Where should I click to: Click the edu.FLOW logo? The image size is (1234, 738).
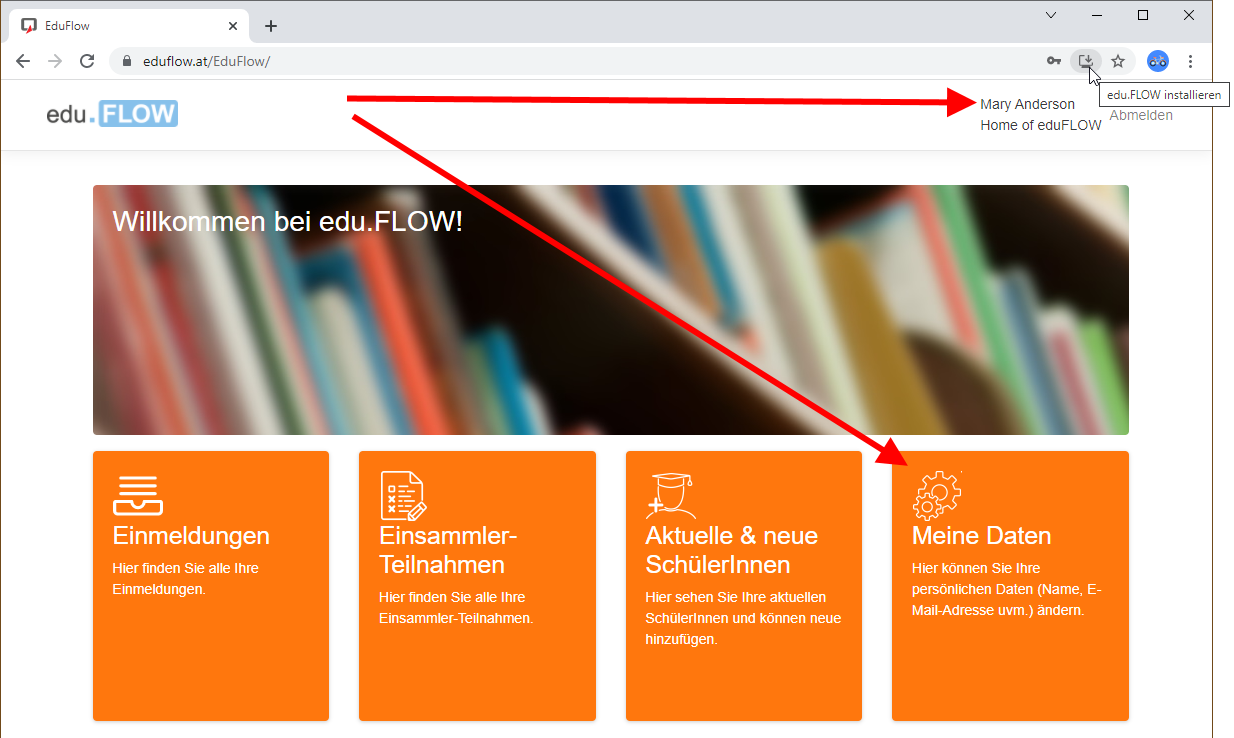[x=112, y=114]
